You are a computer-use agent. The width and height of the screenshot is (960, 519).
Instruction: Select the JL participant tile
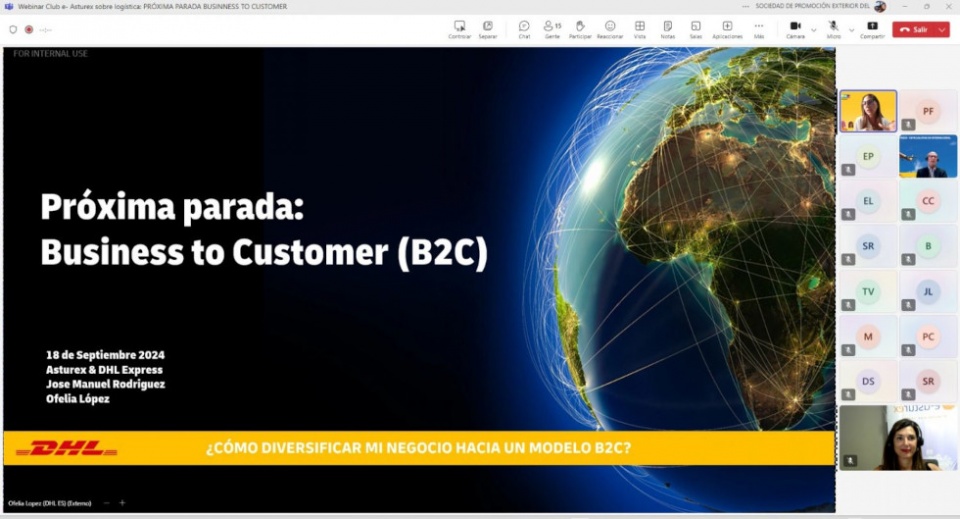click(x=928, y=291)
